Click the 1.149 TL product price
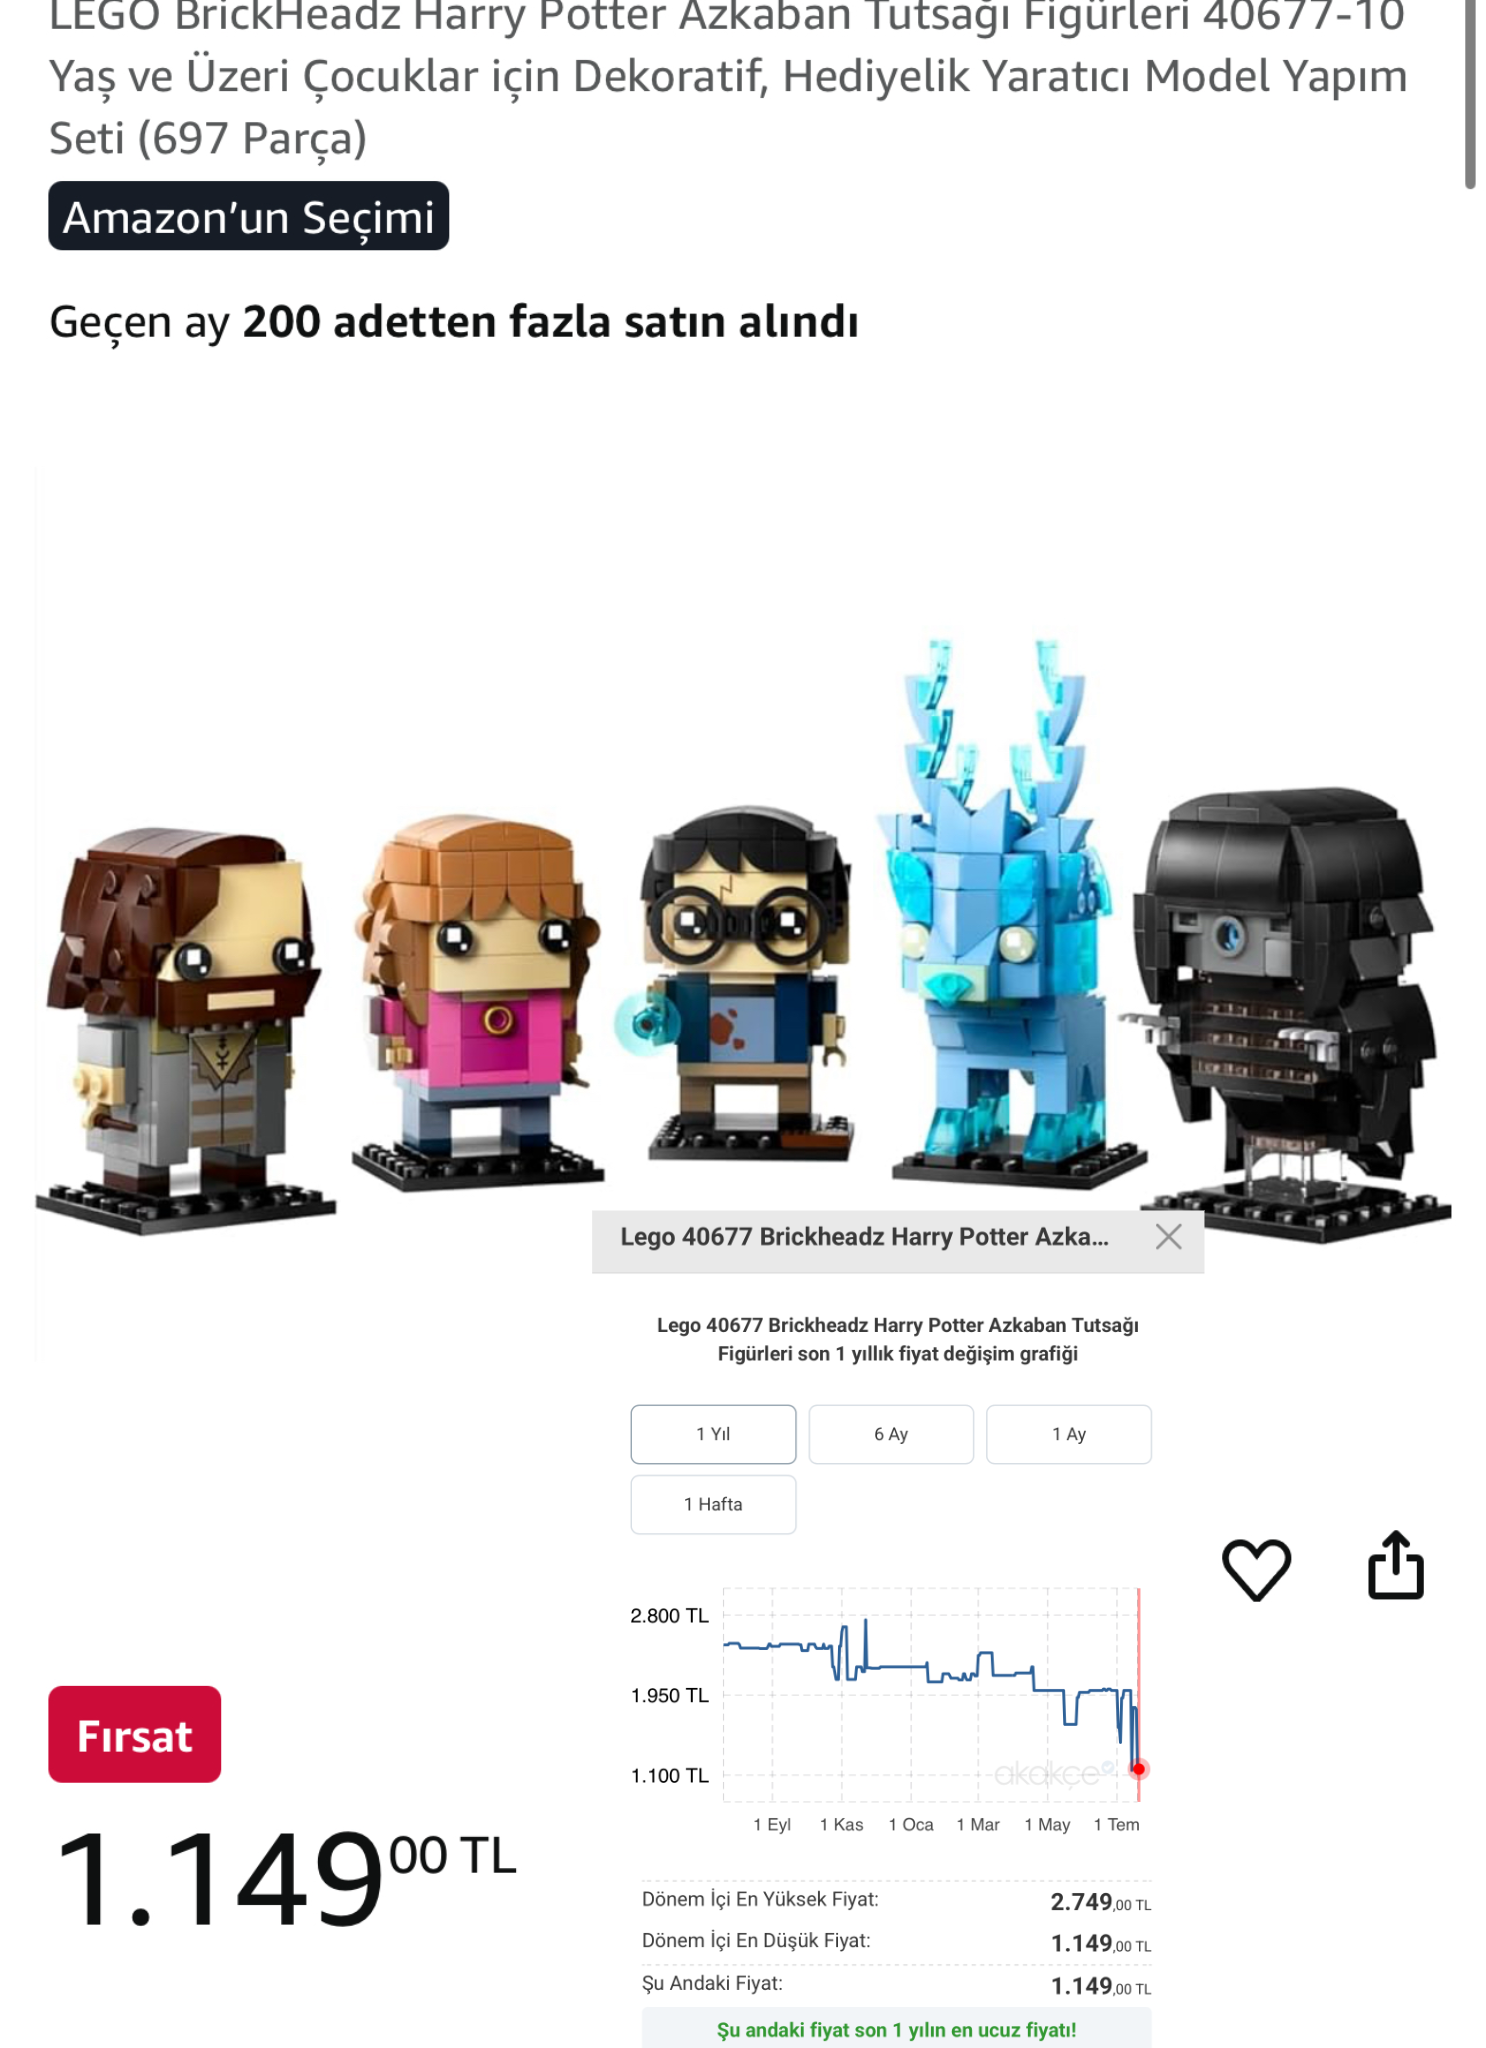This screenshot has width=1486, height=2048. click(285, 1878)
